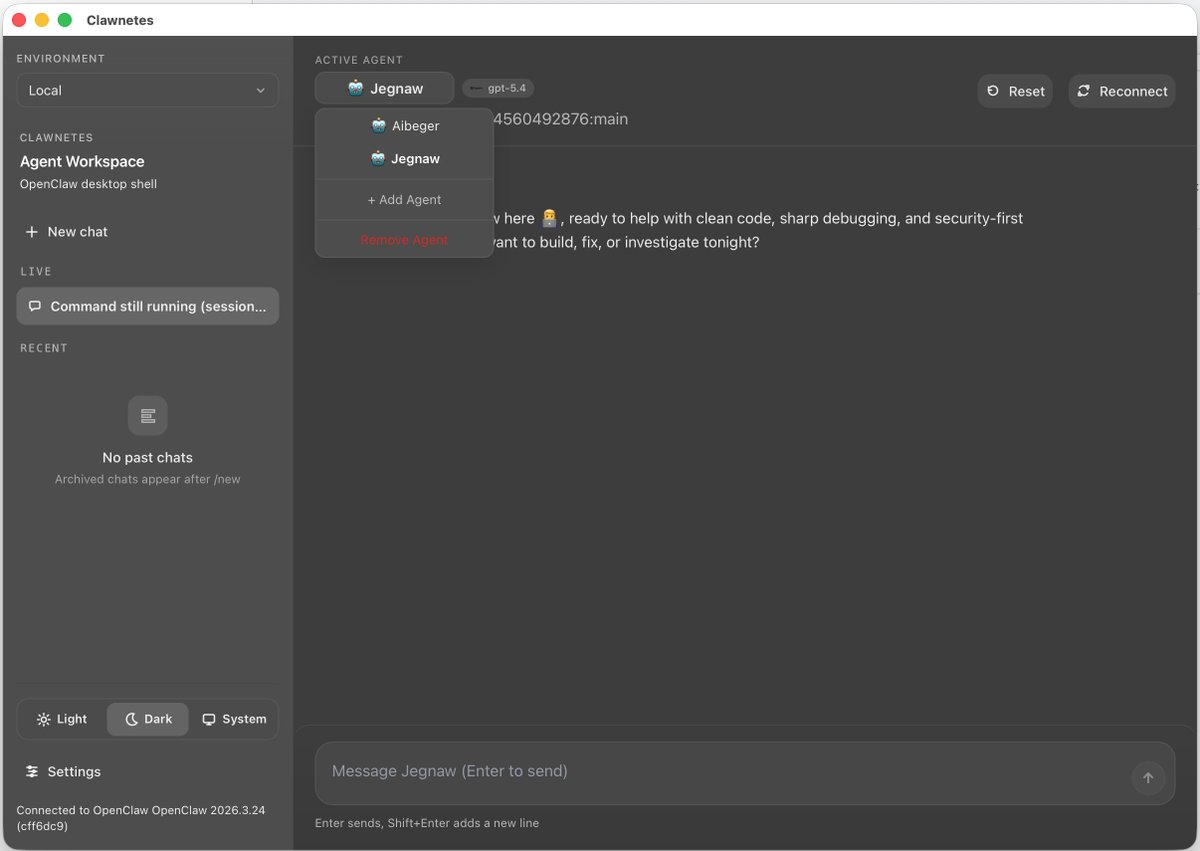The image size is (1200, 851).
Task: Click the yellow minimize window button
Action: click(41, 20)
